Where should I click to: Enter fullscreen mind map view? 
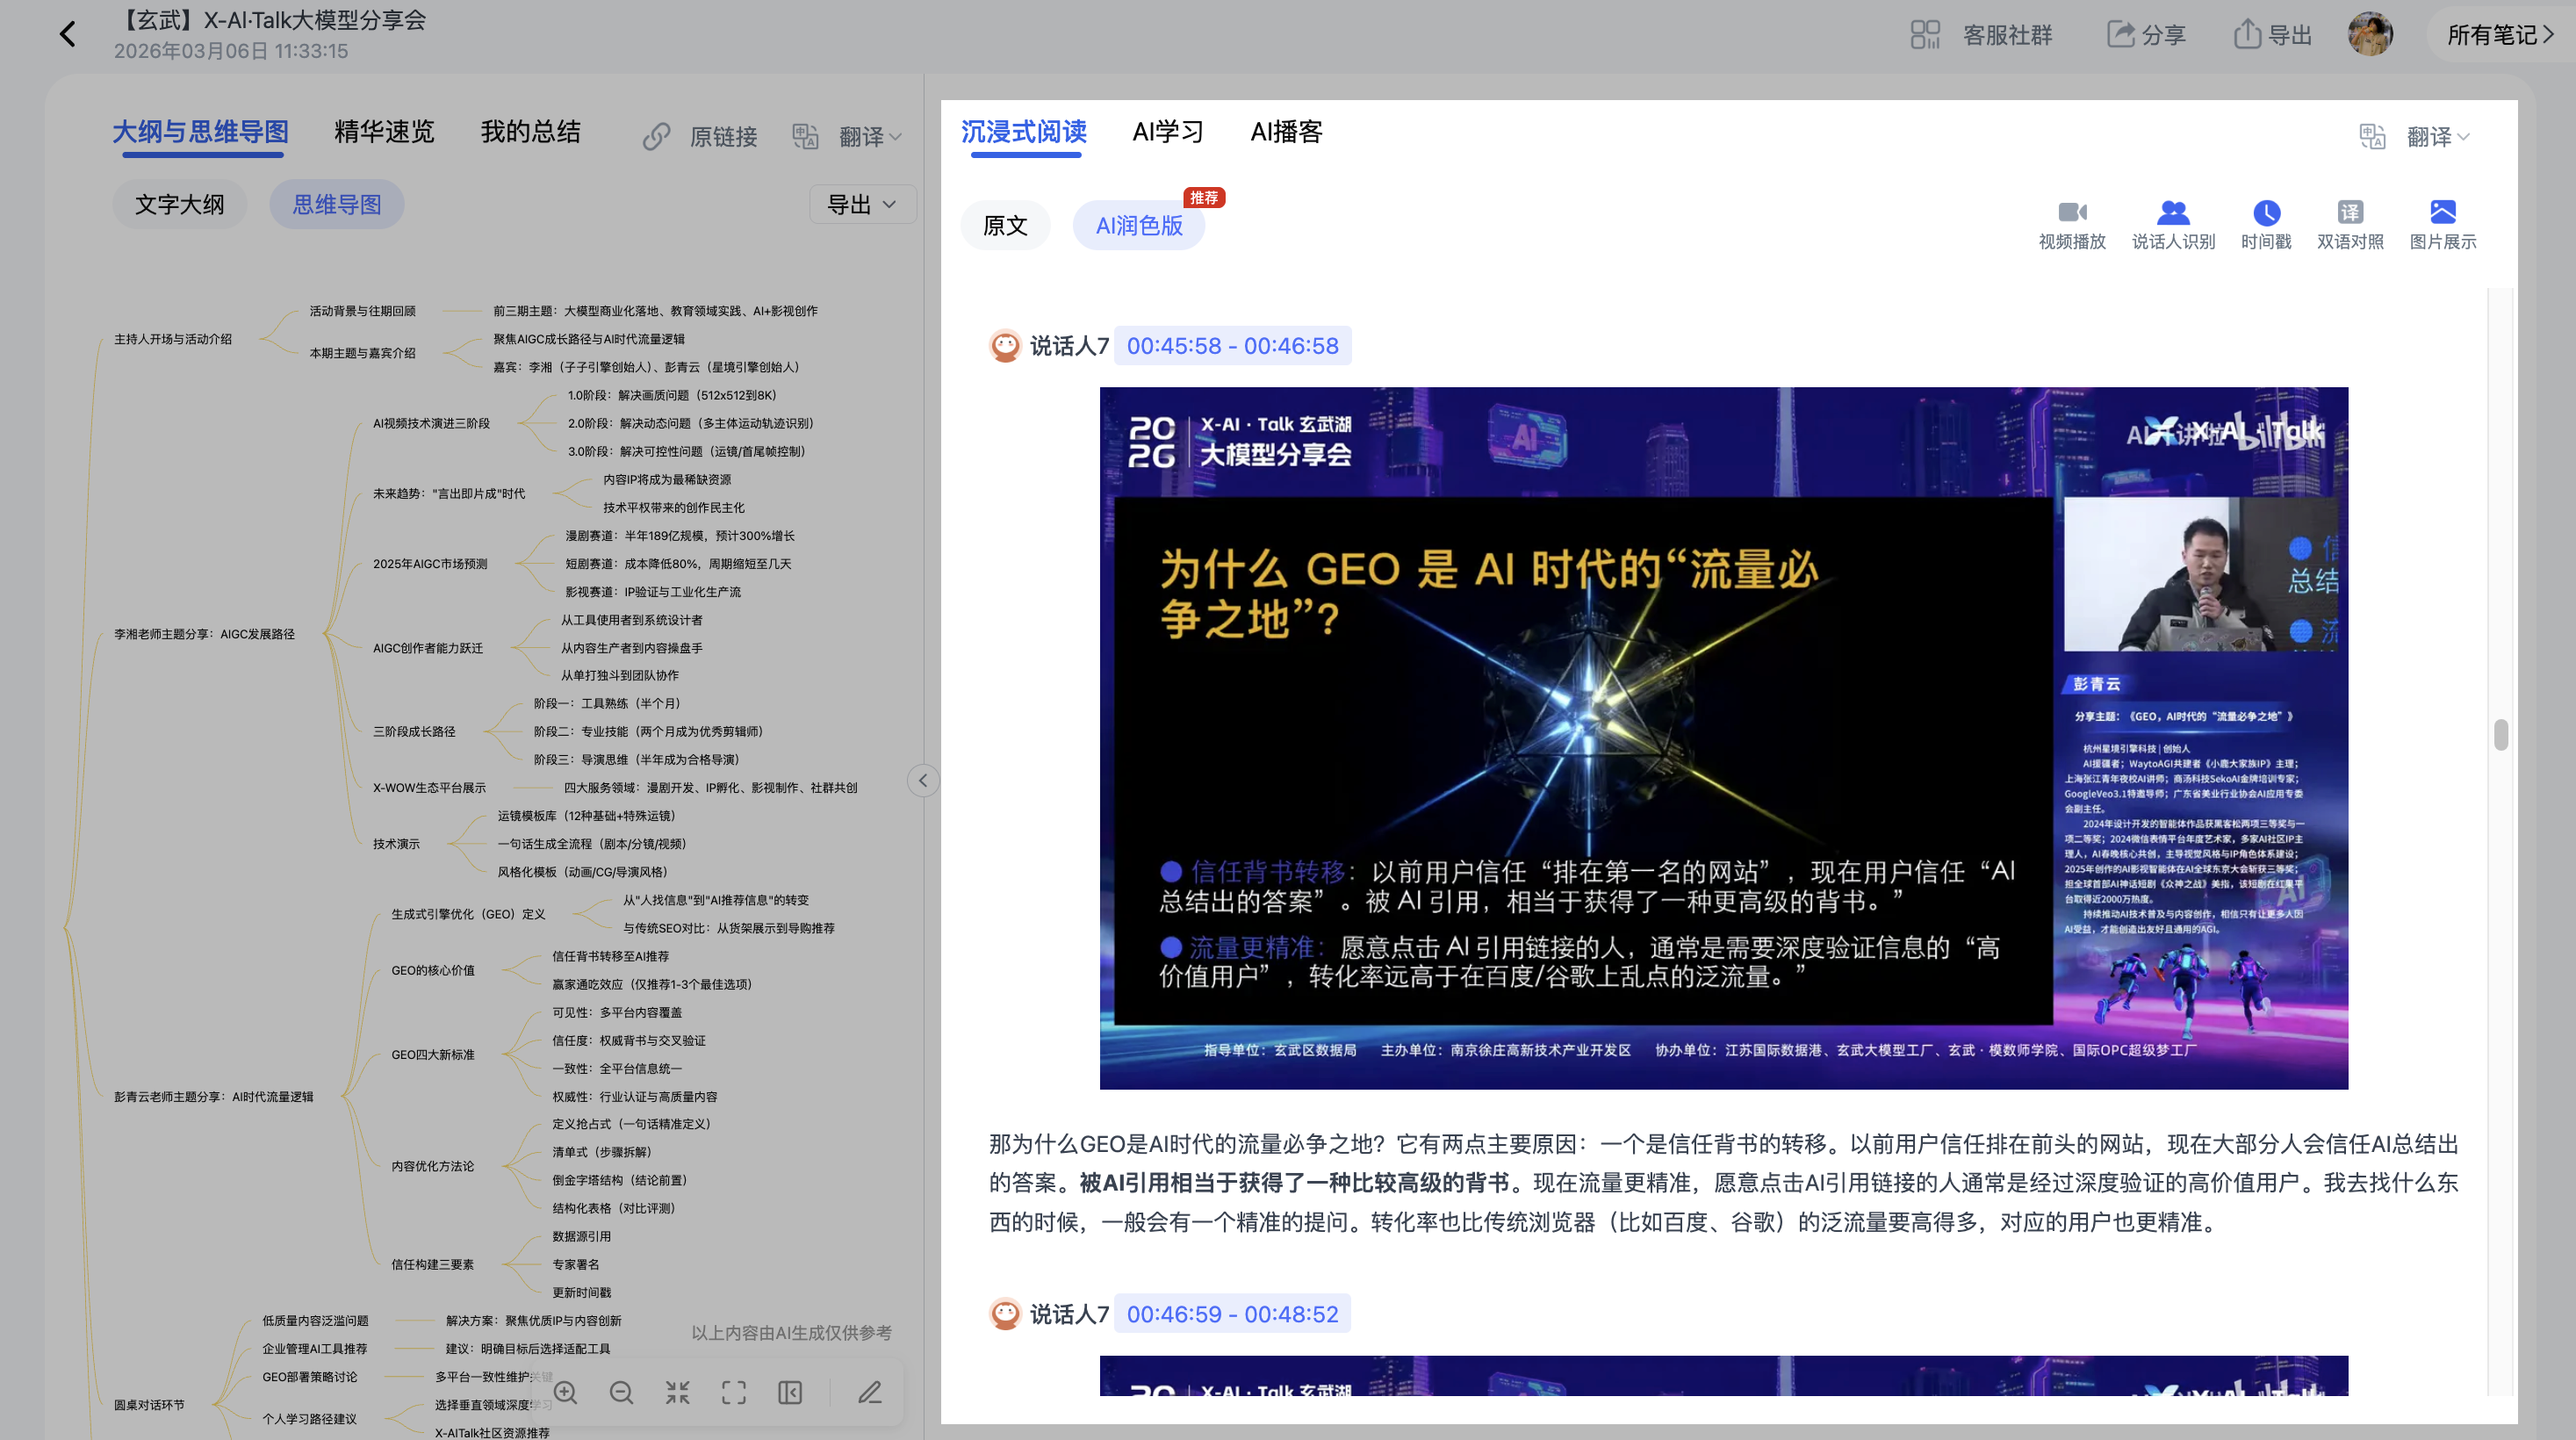(x=734, y=1393)
